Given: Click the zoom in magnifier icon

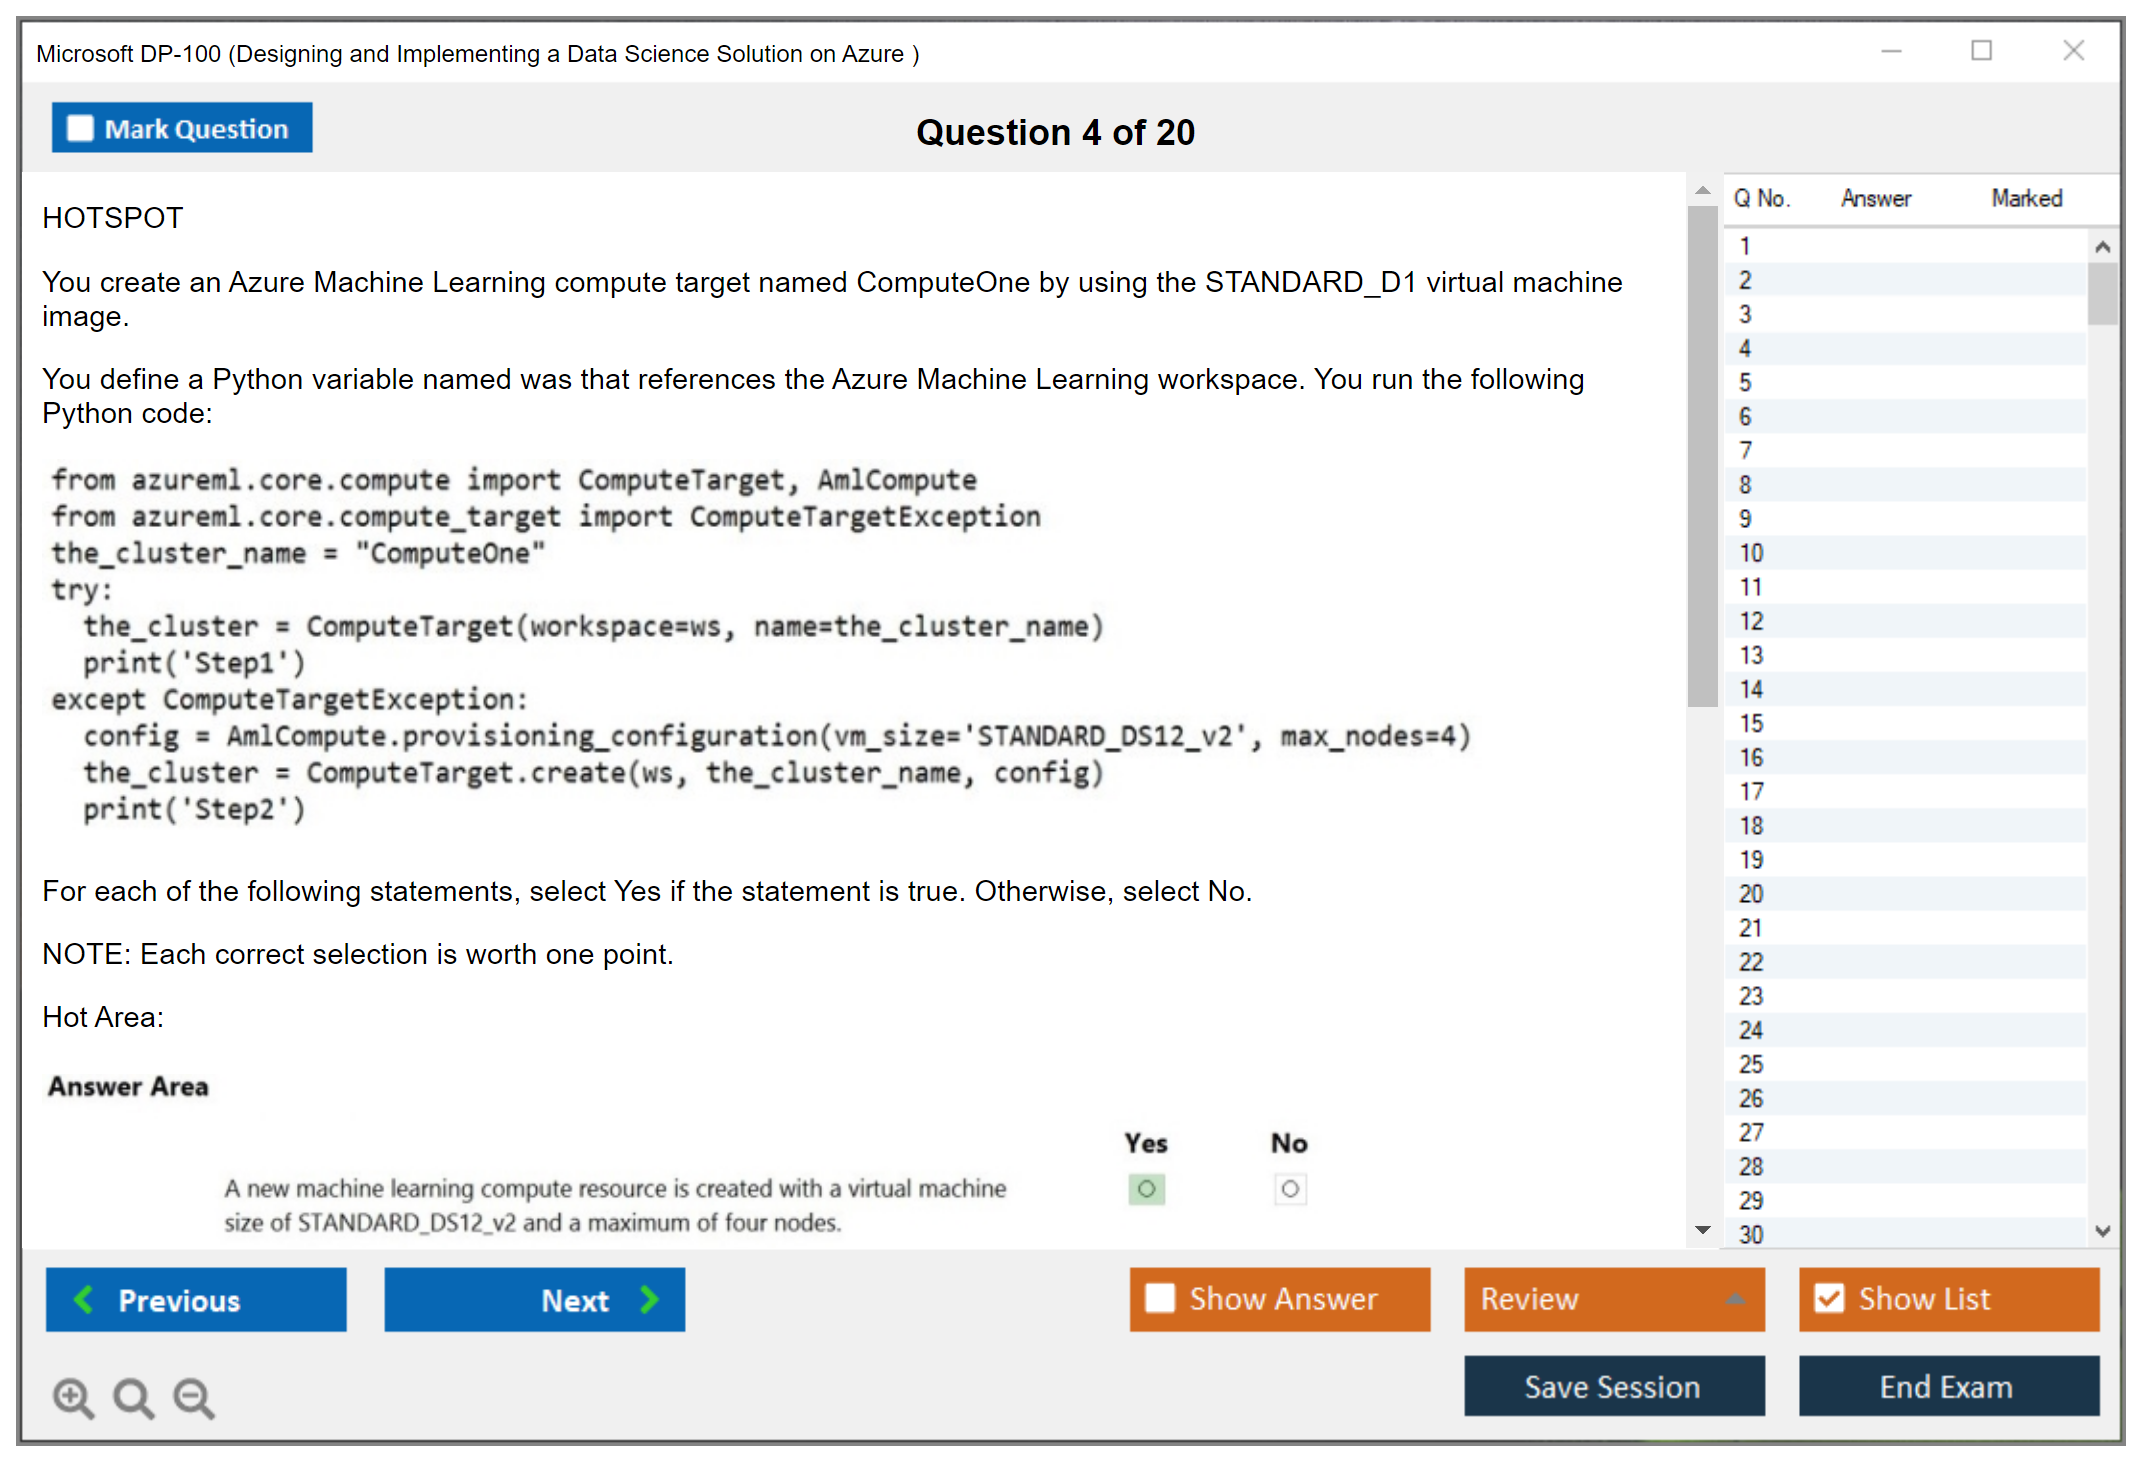Looking at the screenshot, I should 73,1397.
